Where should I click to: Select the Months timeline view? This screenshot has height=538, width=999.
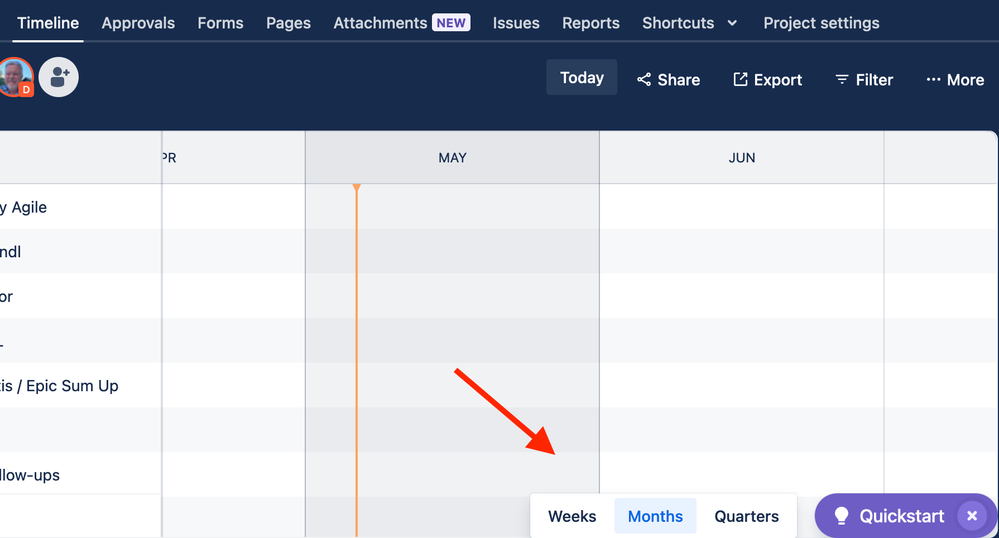655,516
